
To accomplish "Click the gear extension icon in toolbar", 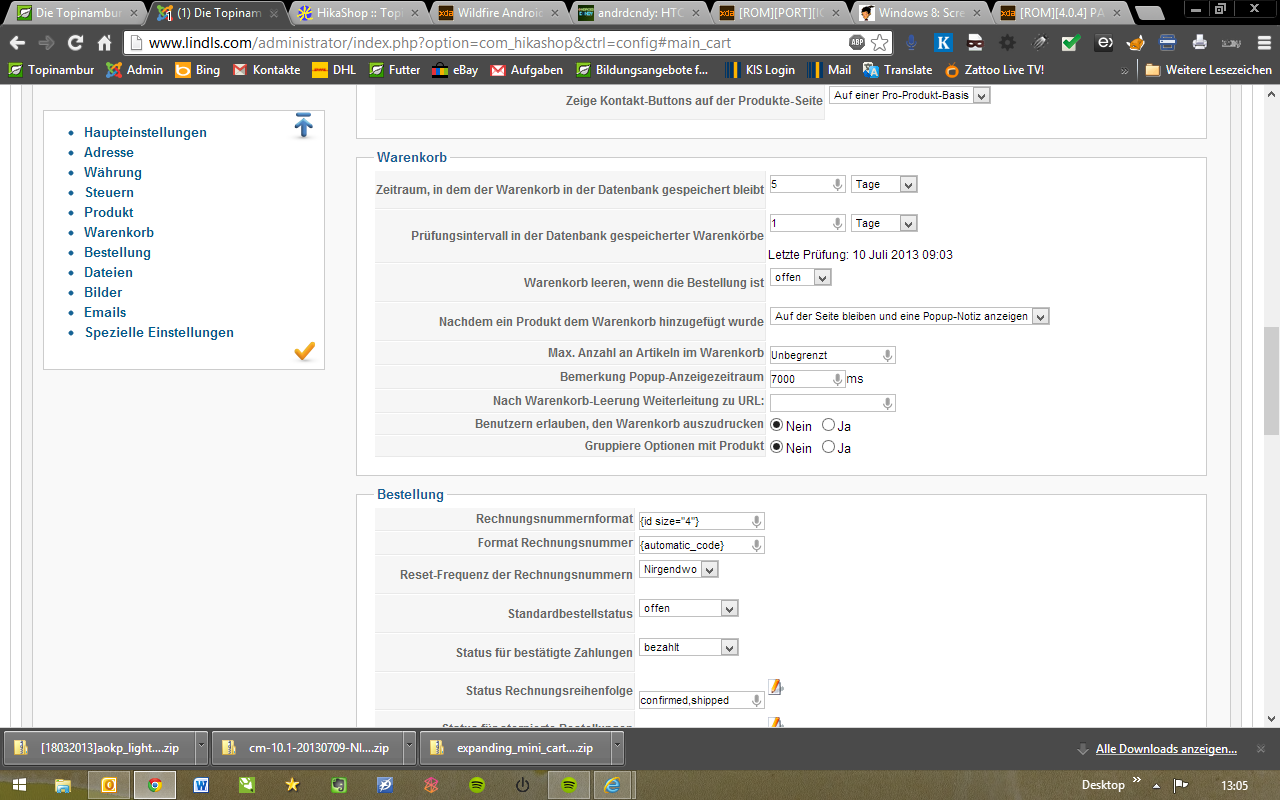I will tap(1007, 43).
